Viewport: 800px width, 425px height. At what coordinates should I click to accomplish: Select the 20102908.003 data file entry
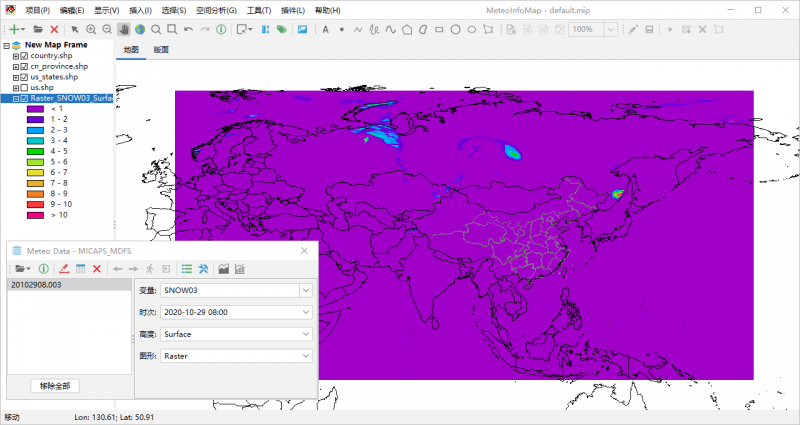pyautogui.click(x=35, y=285)
